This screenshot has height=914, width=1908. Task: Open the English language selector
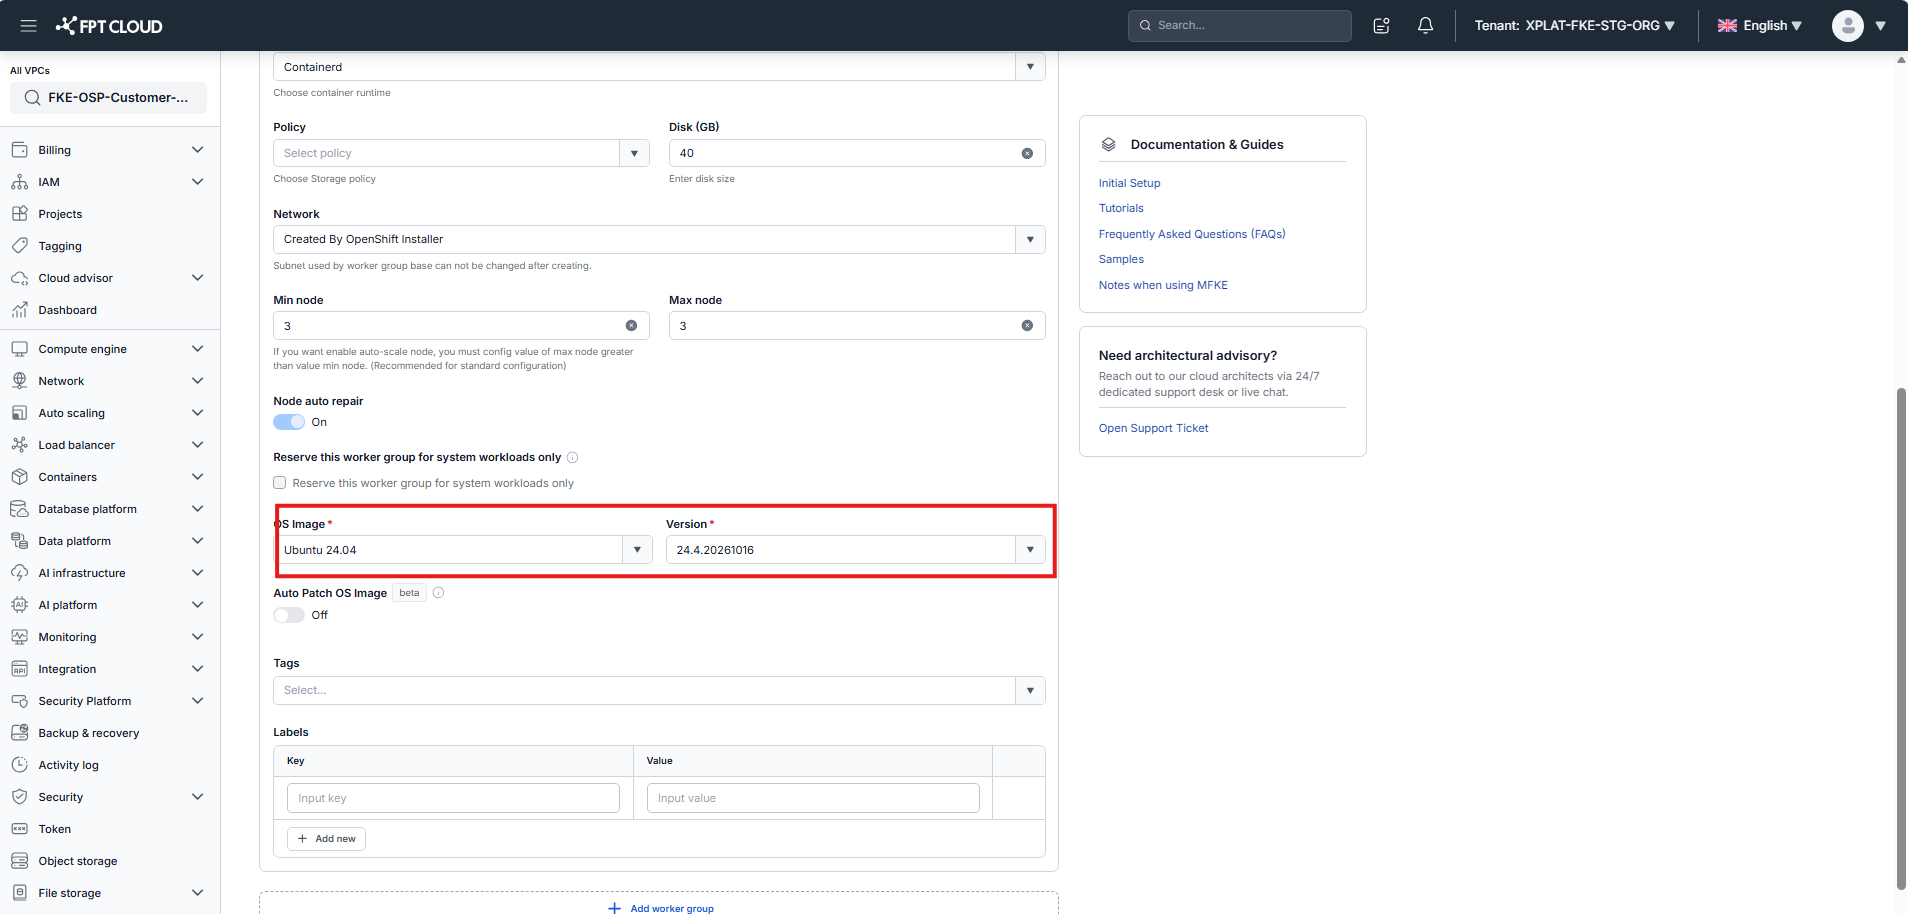[x=1760, y=26]
